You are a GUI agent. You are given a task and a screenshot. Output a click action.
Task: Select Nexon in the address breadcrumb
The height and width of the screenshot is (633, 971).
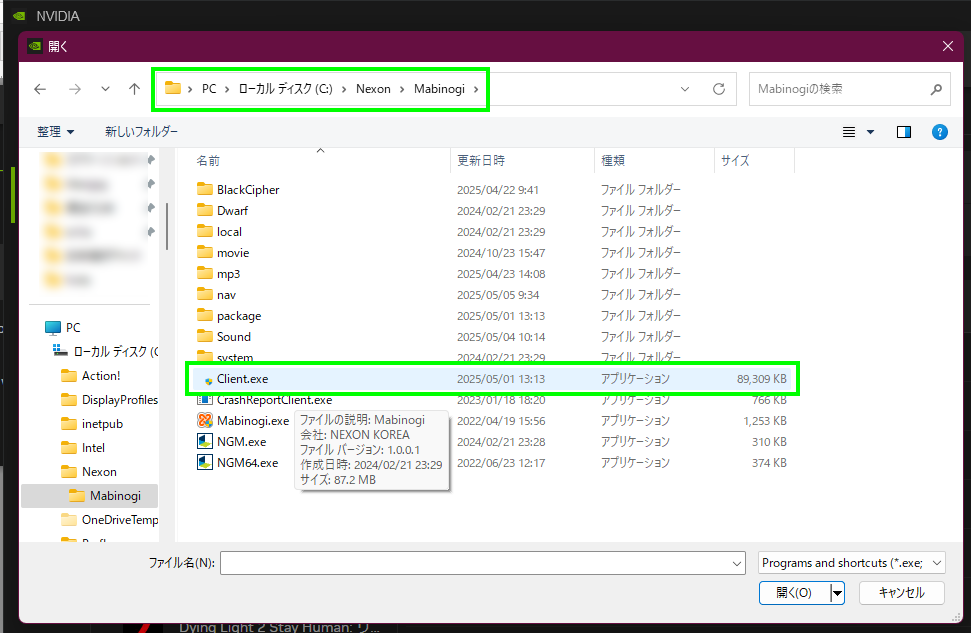point(373,89)
